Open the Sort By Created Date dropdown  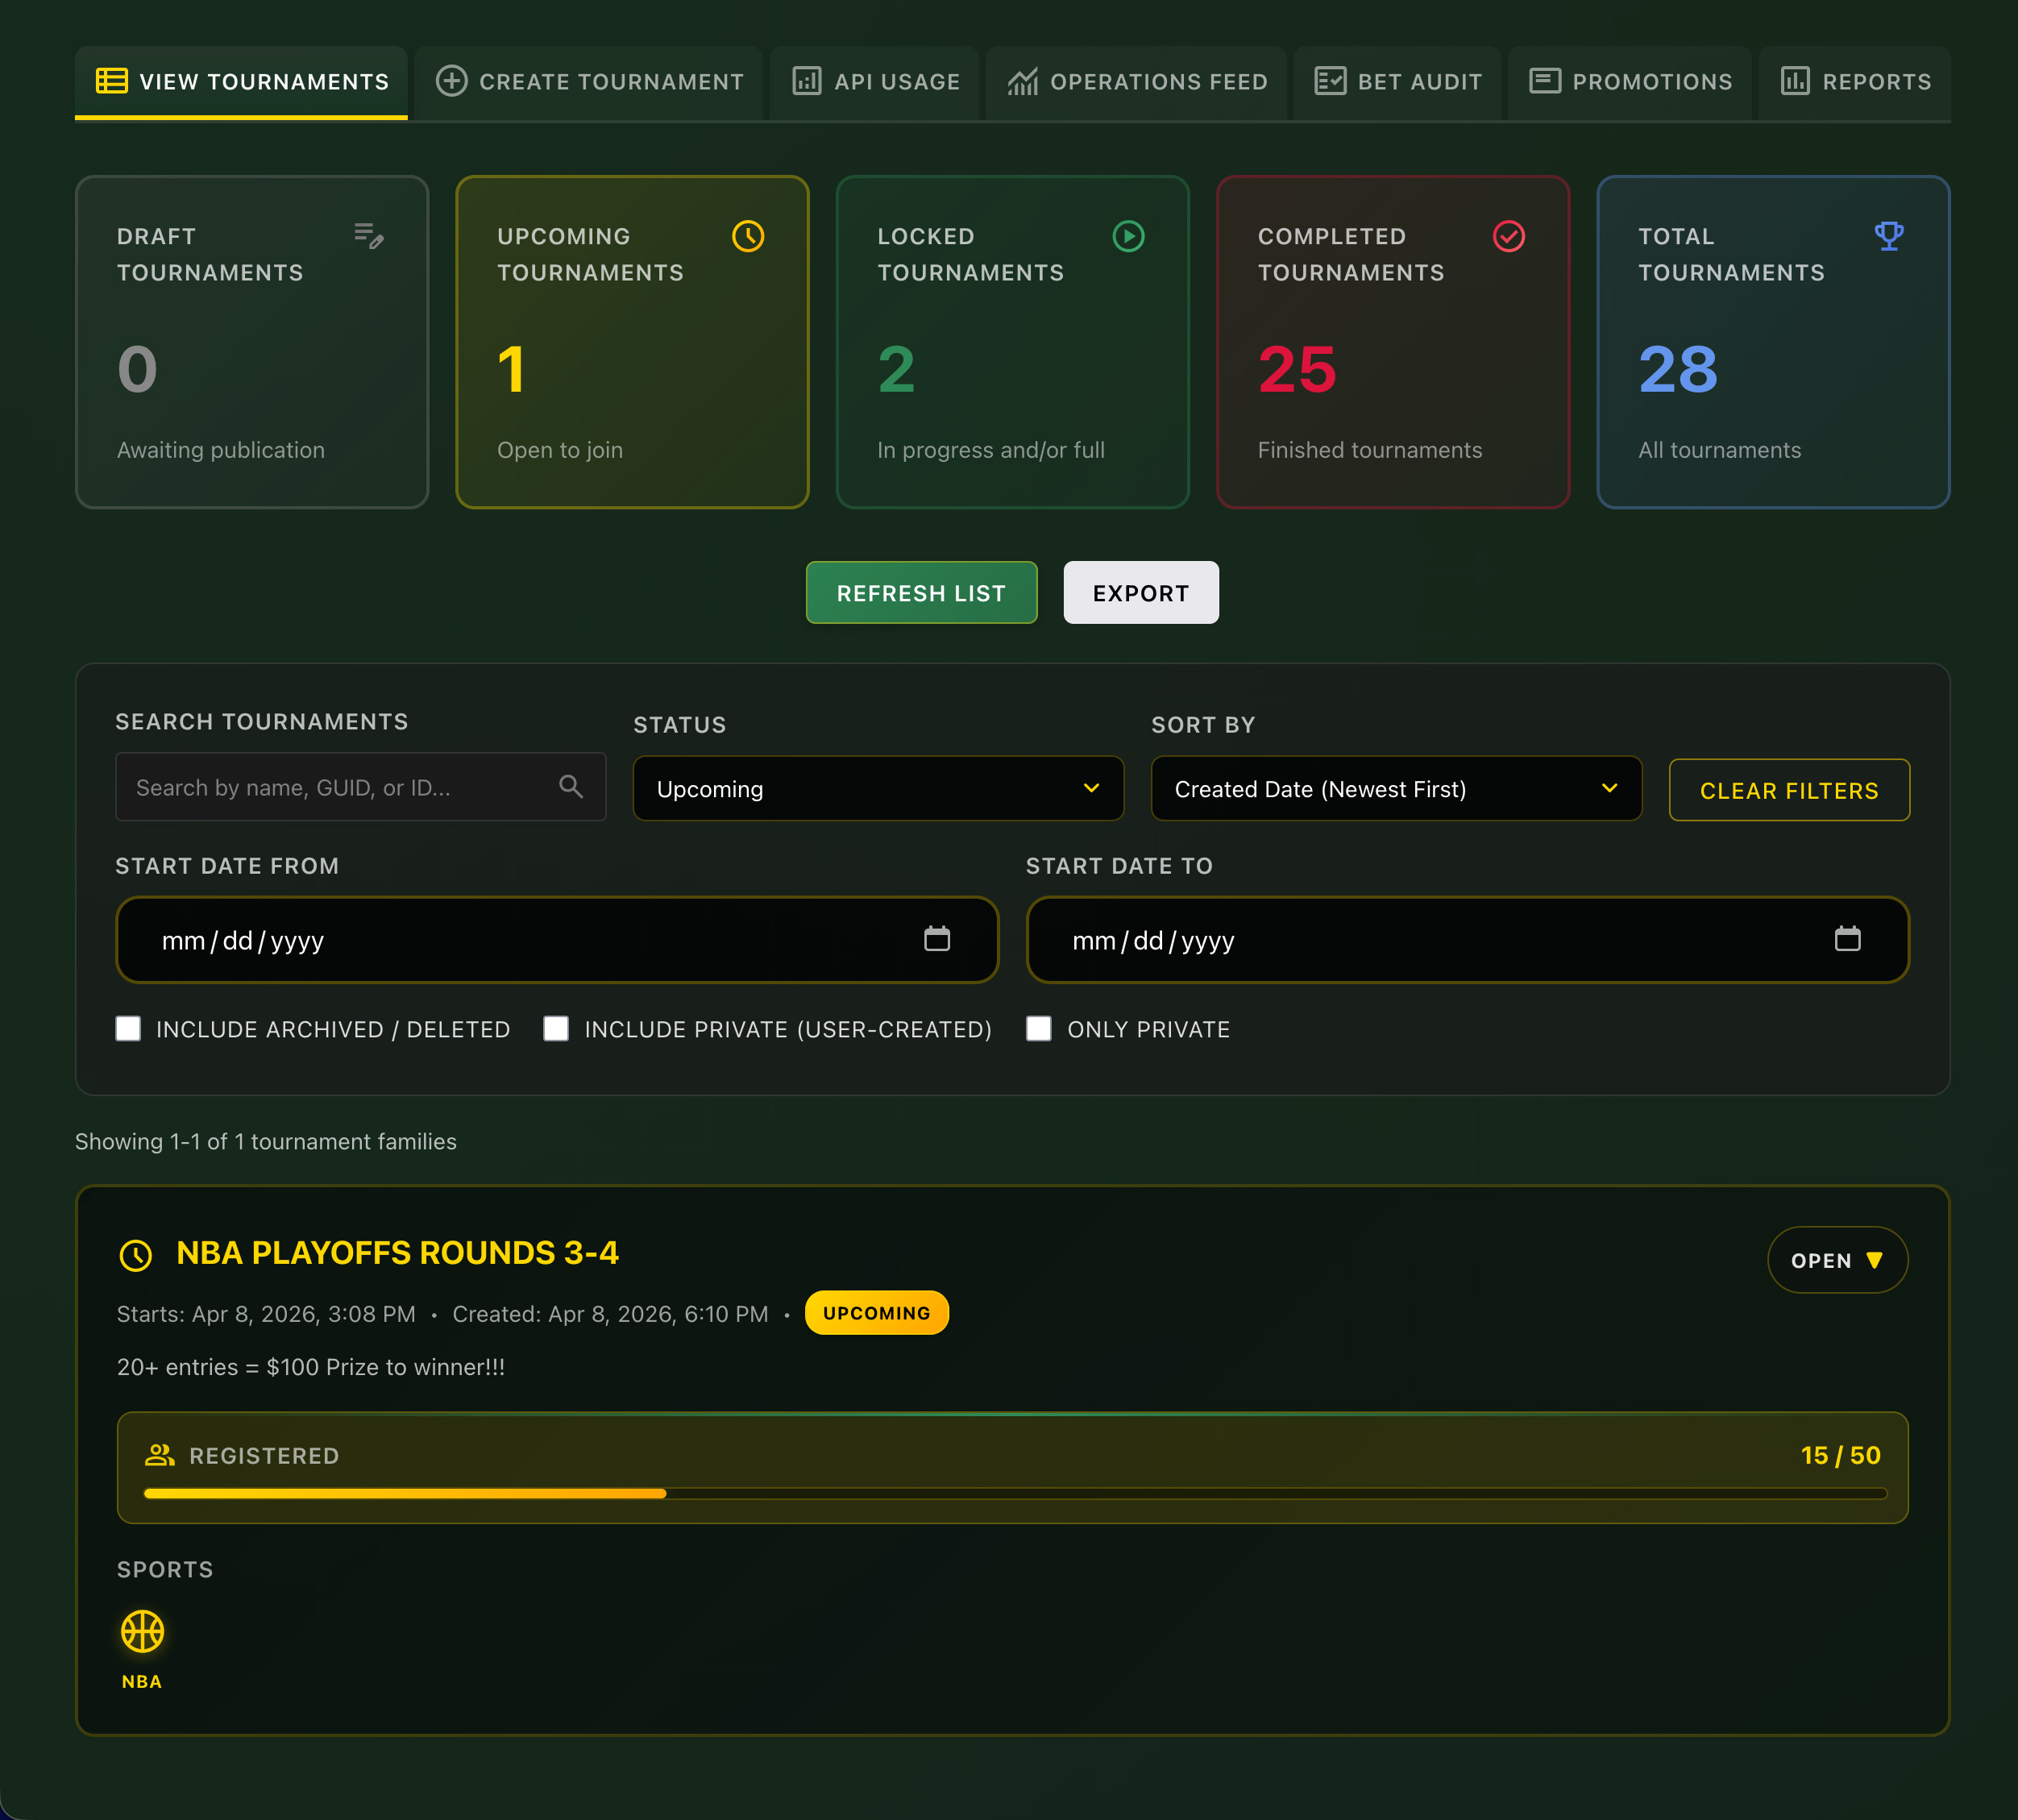(1396, 789)
